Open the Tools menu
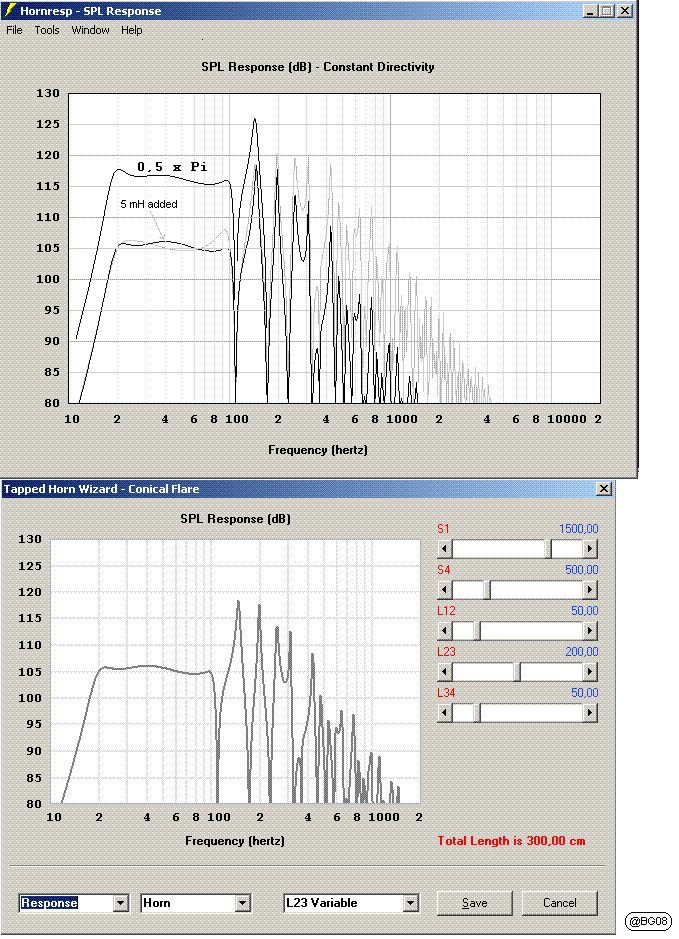 coord(47,30)
